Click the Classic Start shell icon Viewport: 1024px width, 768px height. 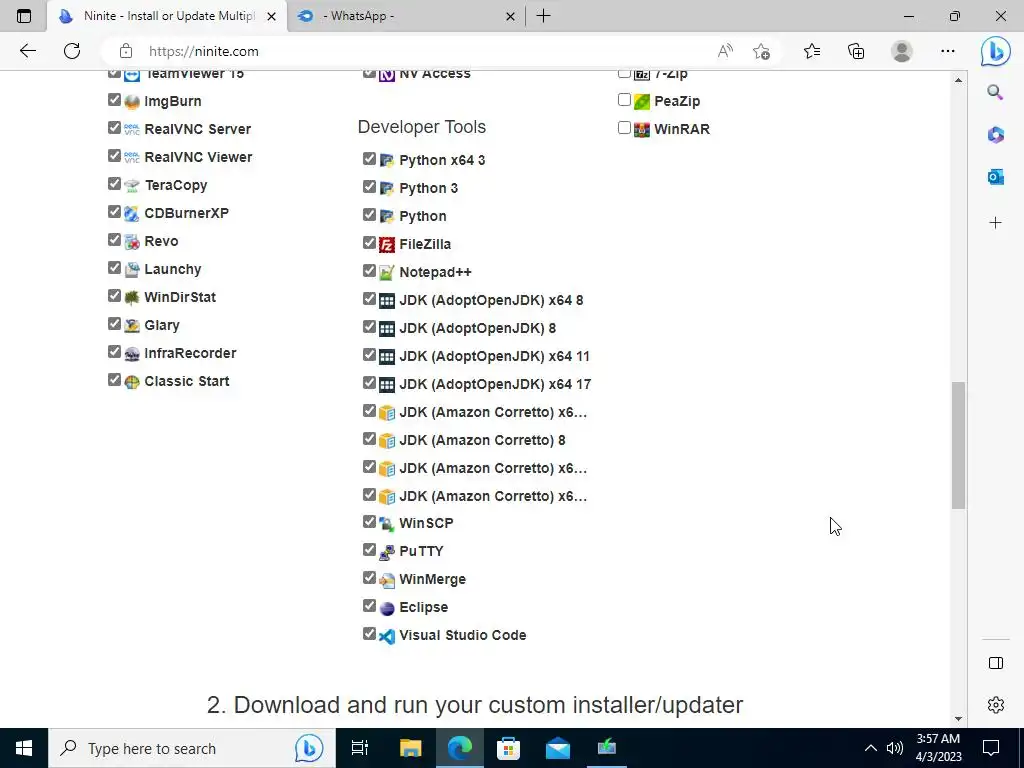point(132,382)
